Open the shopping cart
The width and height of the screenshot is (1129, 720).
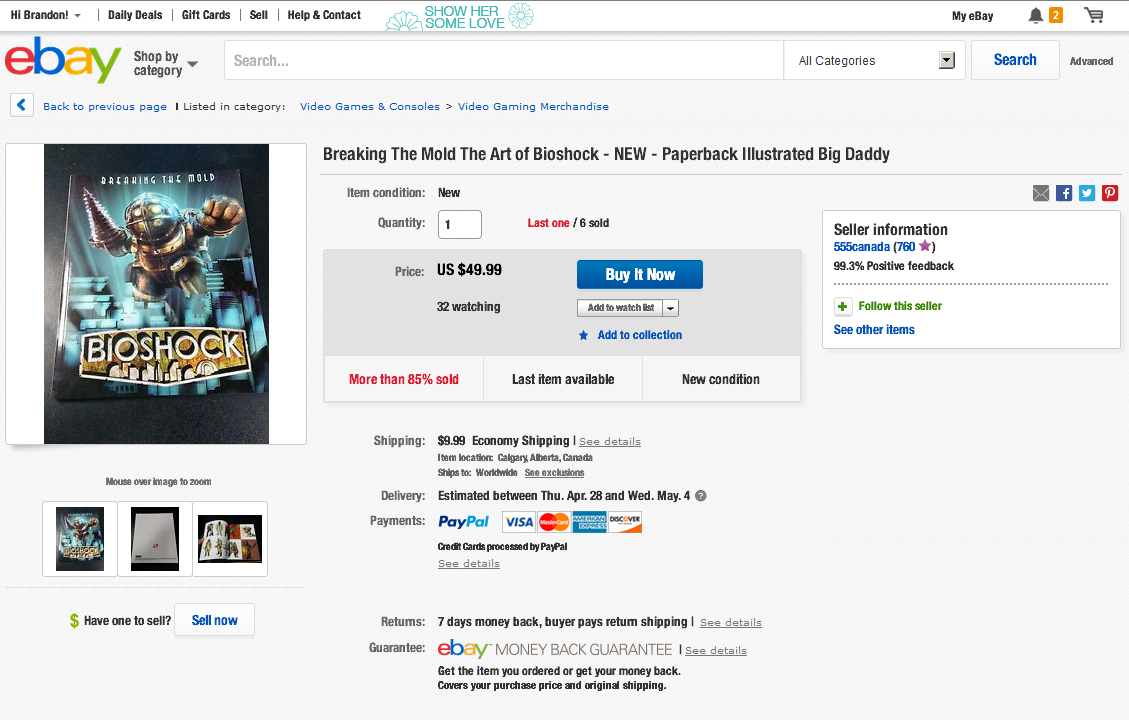(1094, 15)
